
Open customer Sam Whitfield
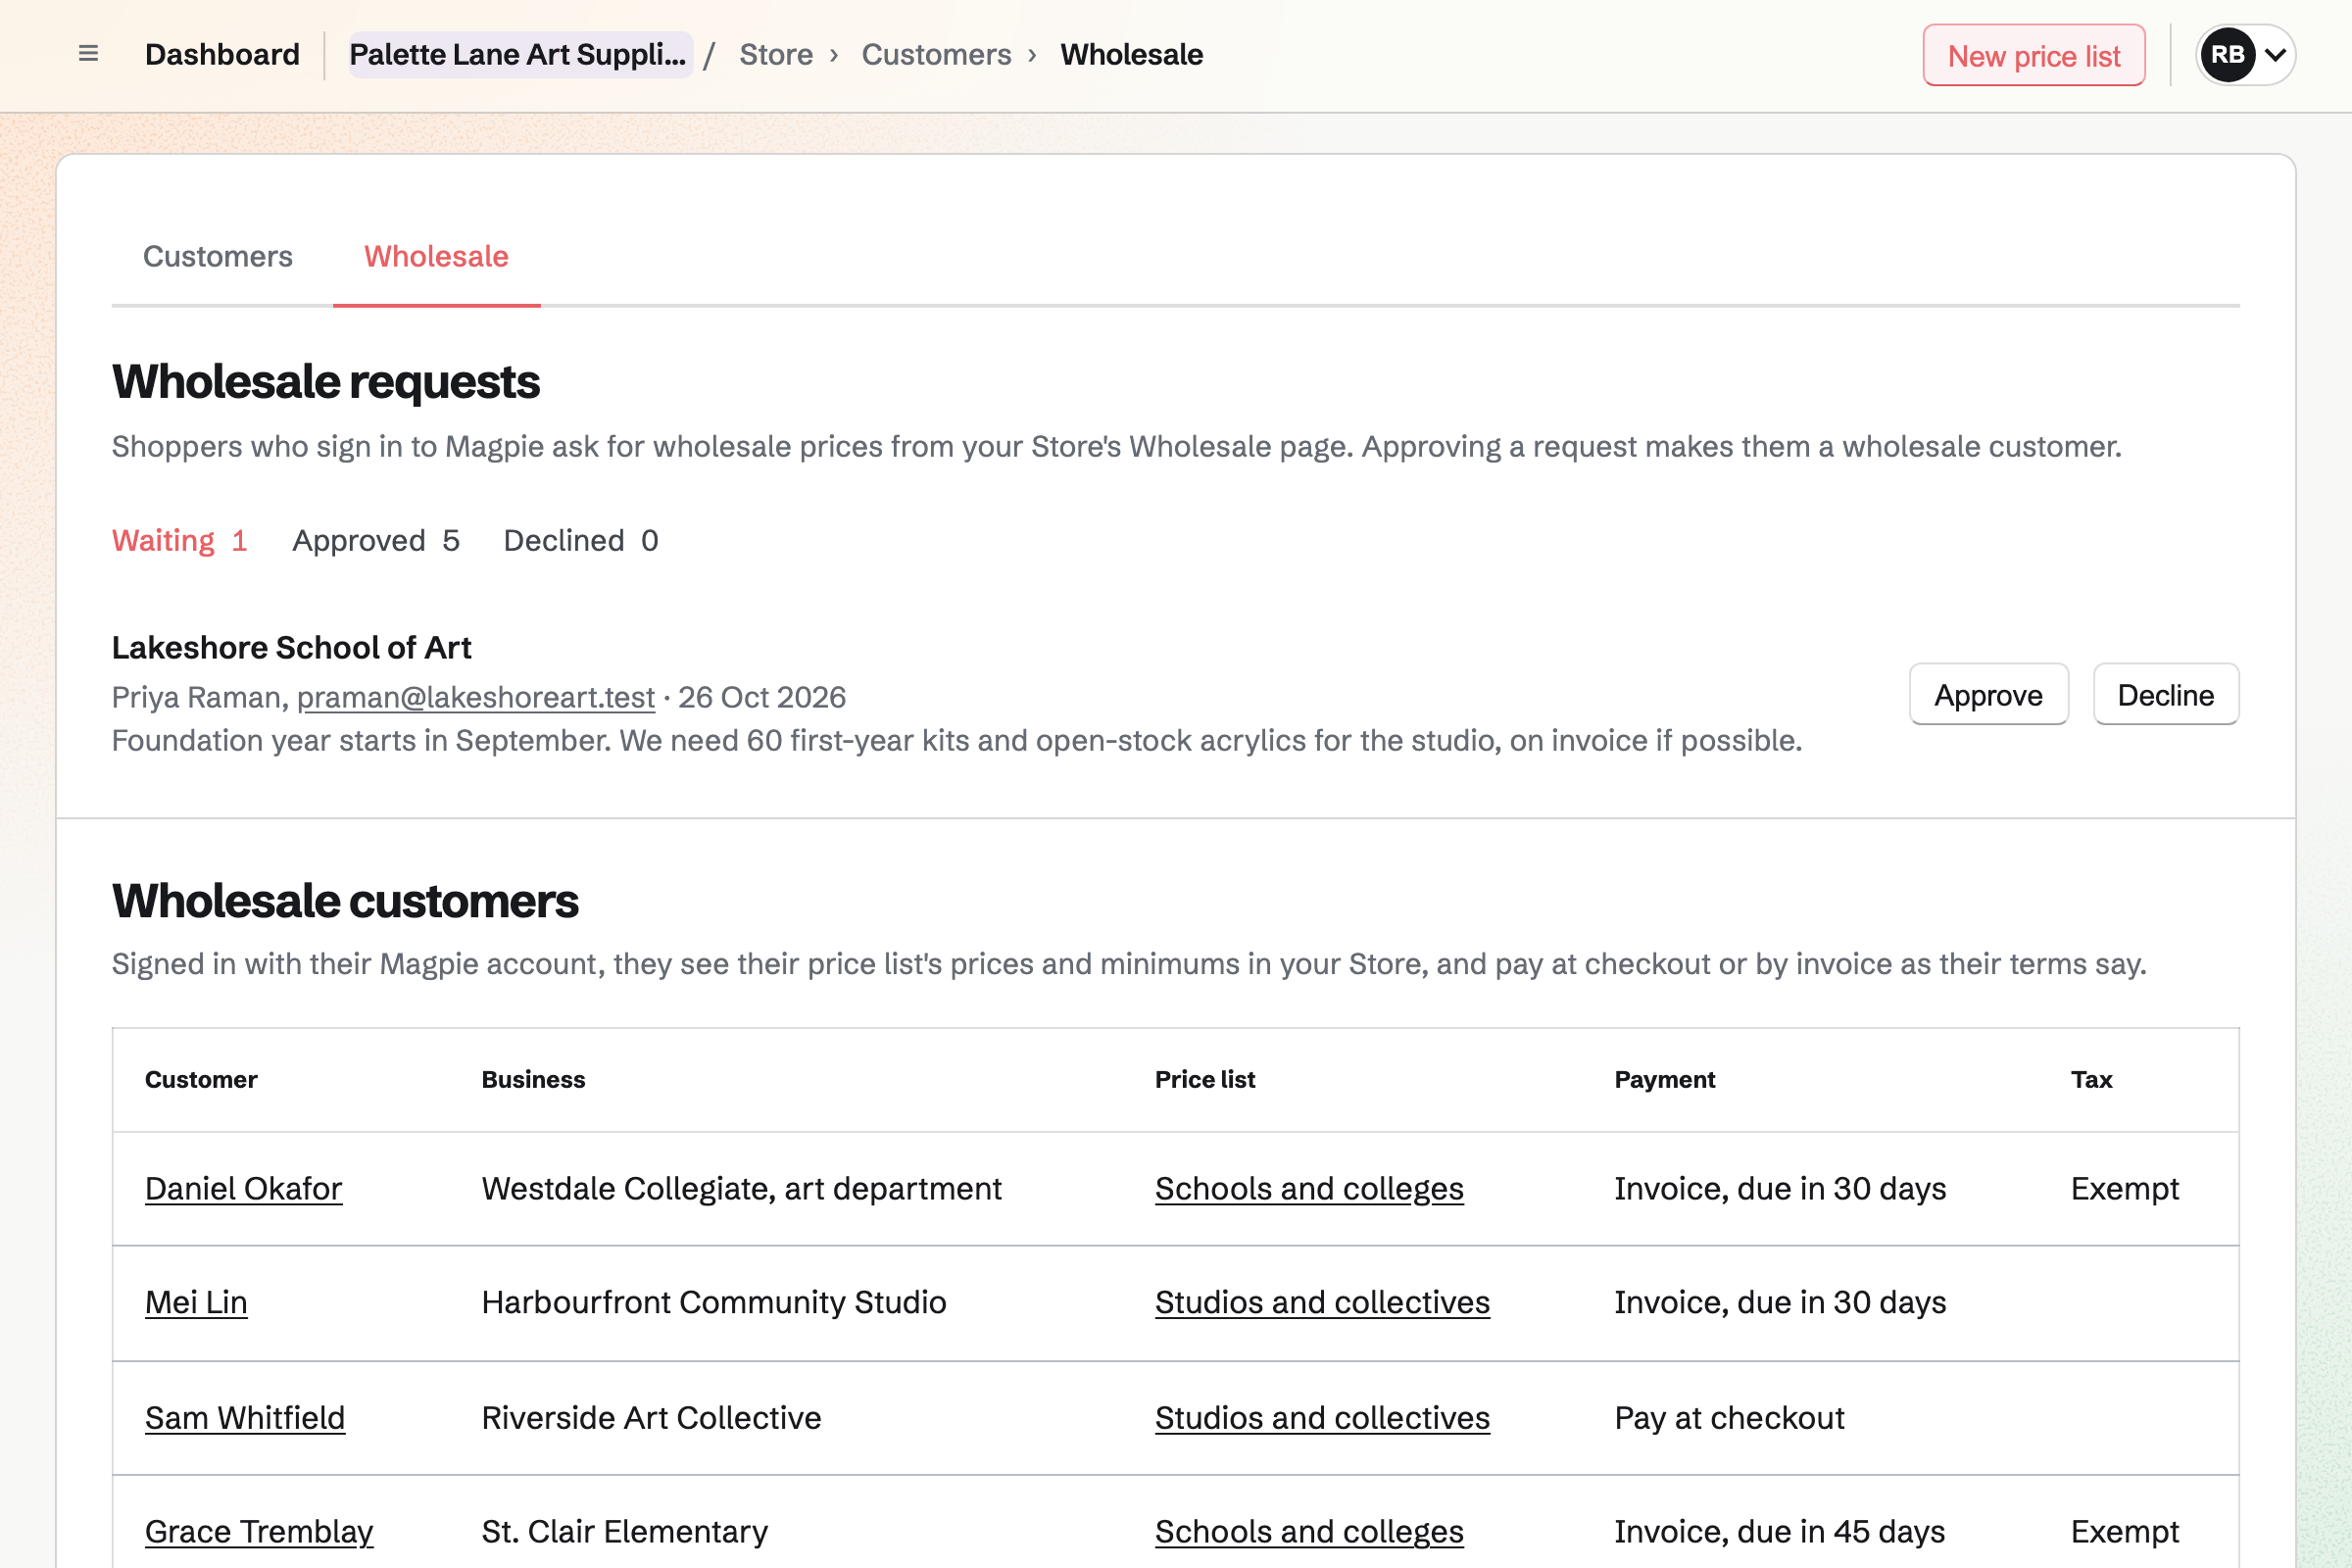click(x=245, y=1418)
